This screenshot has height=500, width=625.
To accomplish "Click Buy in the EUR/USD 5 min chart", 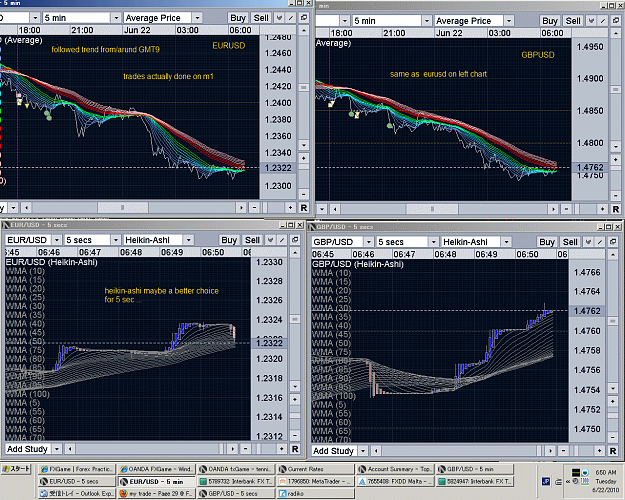I will click(x=238, y=18).
